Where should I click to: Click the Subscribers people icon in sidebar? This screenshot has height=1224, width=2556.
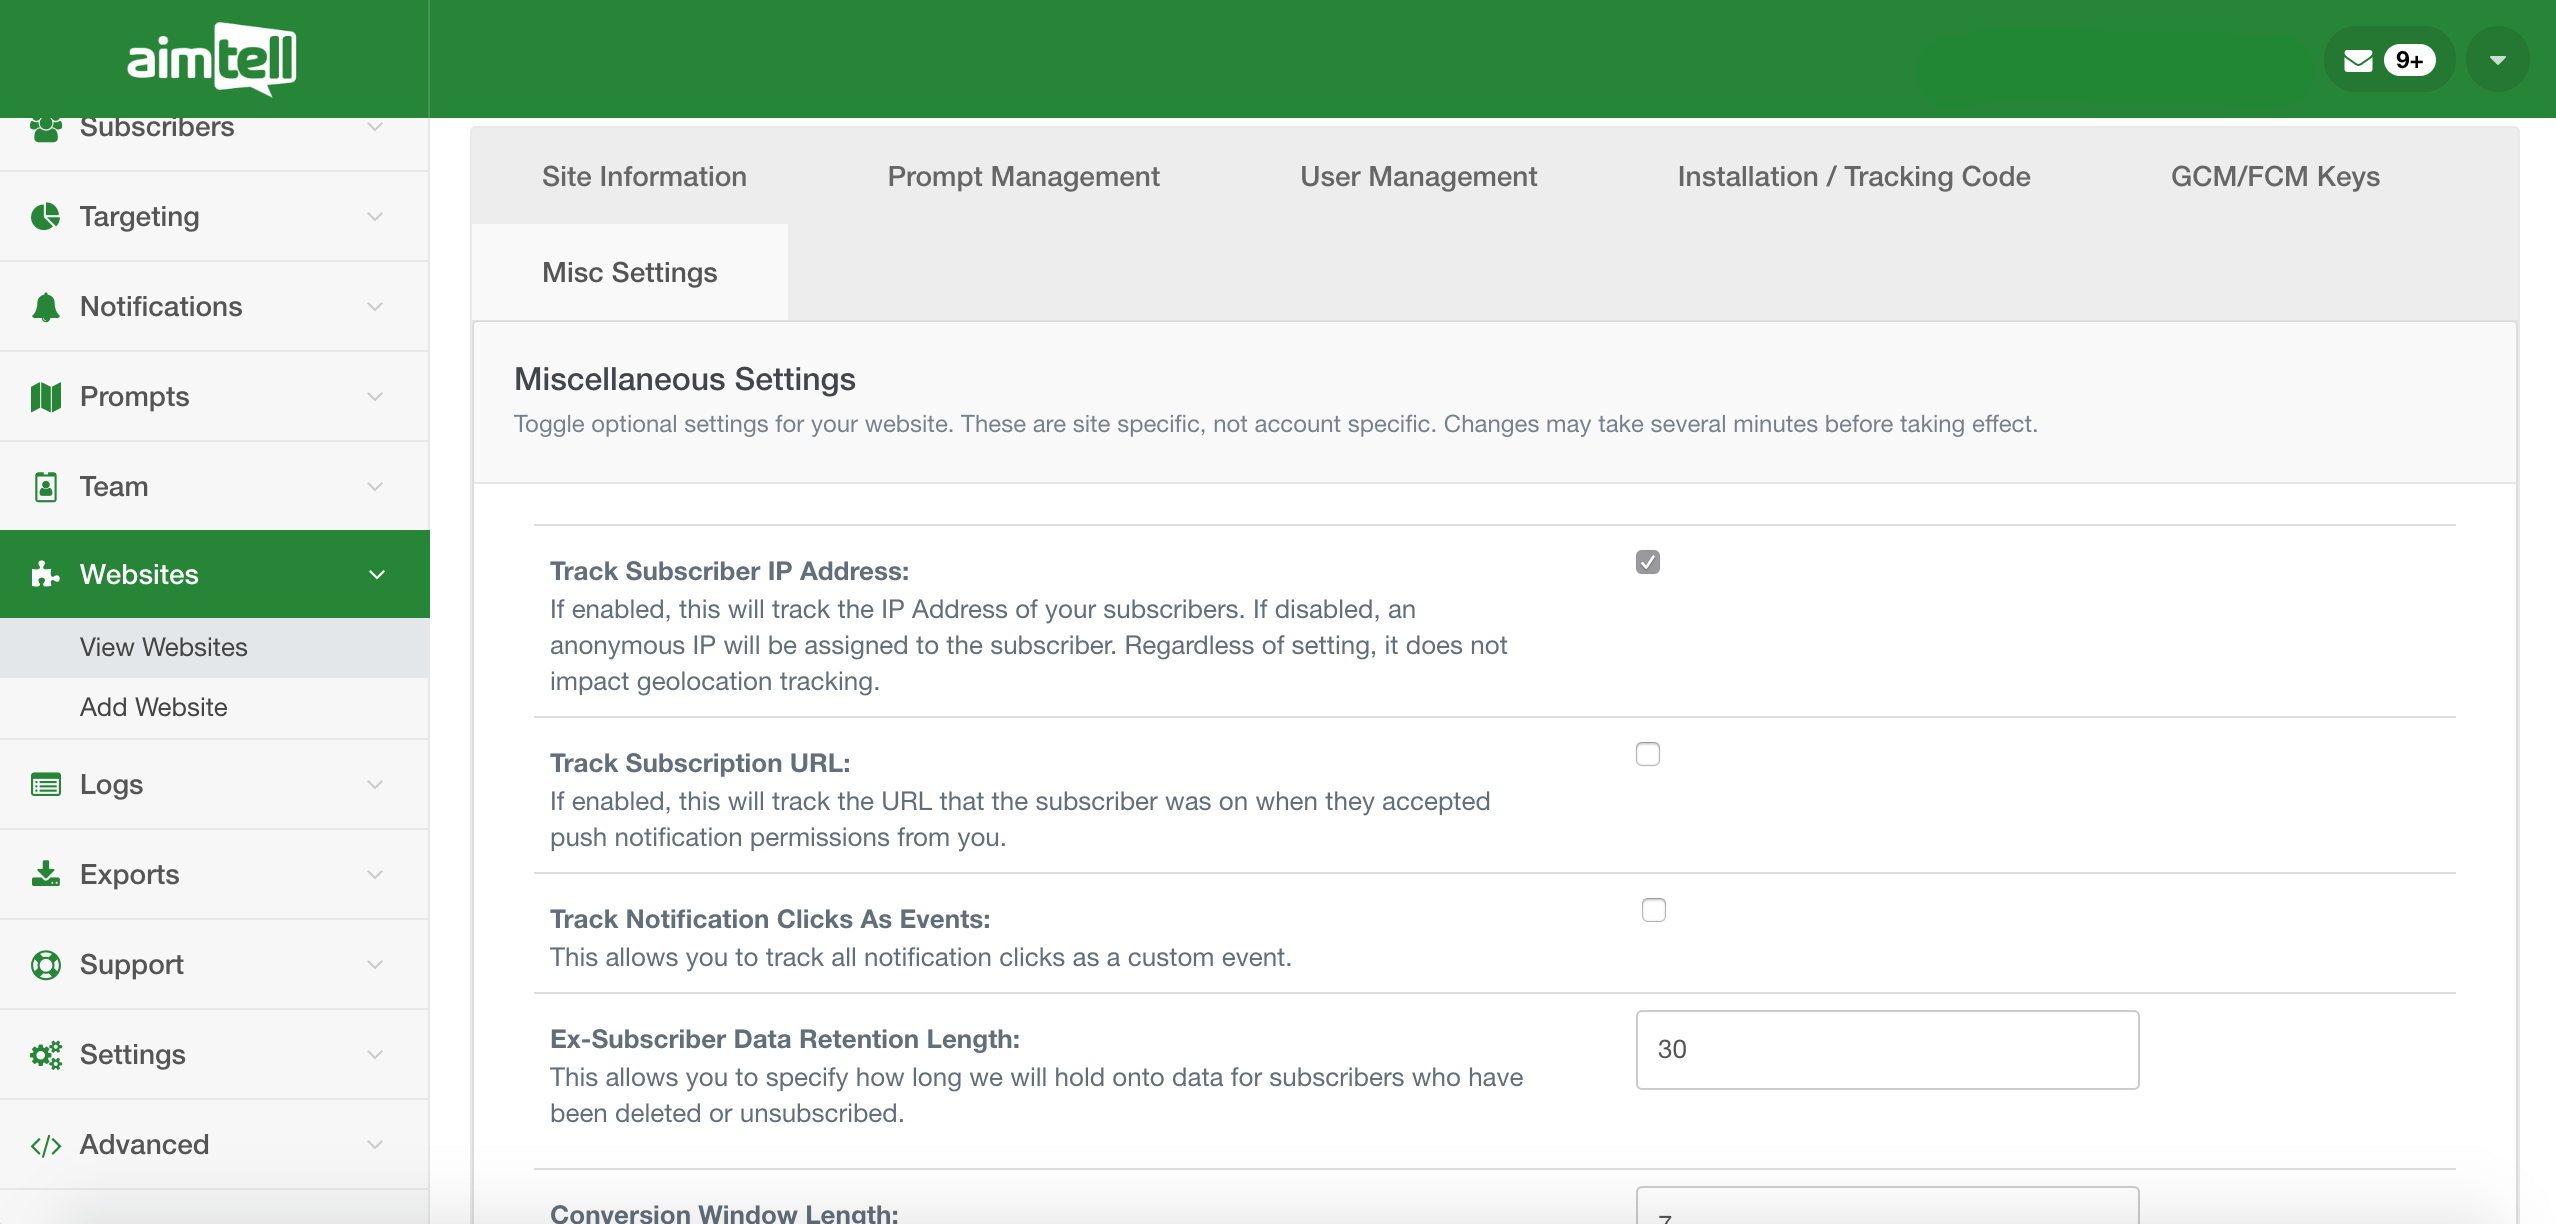pyautogui.click(x=46, y=127)
